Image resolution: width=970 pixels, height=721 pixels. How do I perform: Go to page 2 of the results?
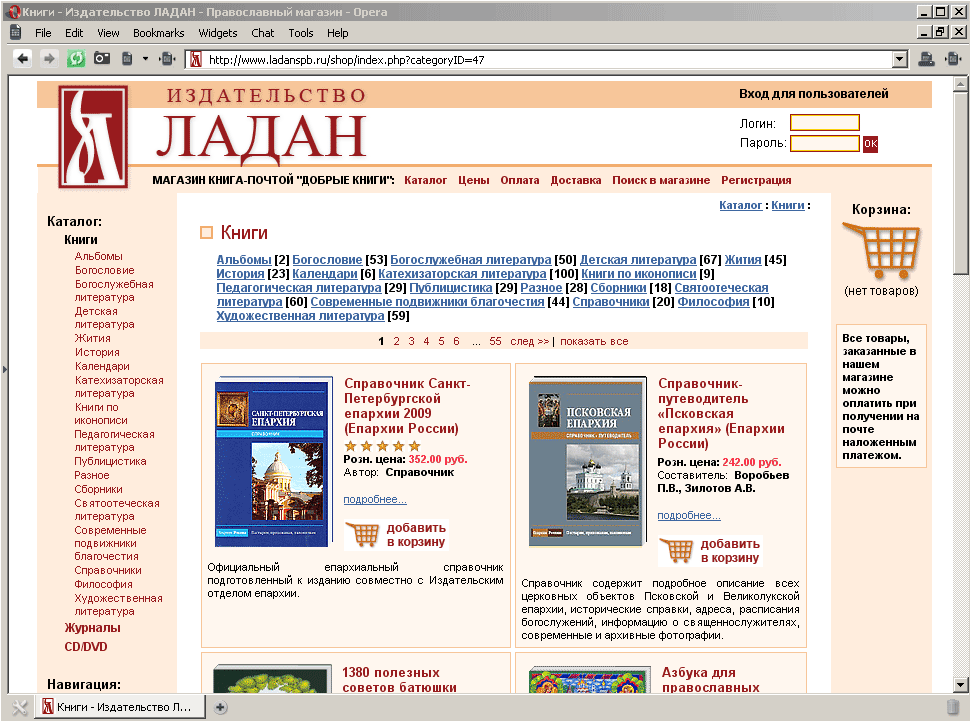pyautogui.click(x=396, y=341)
